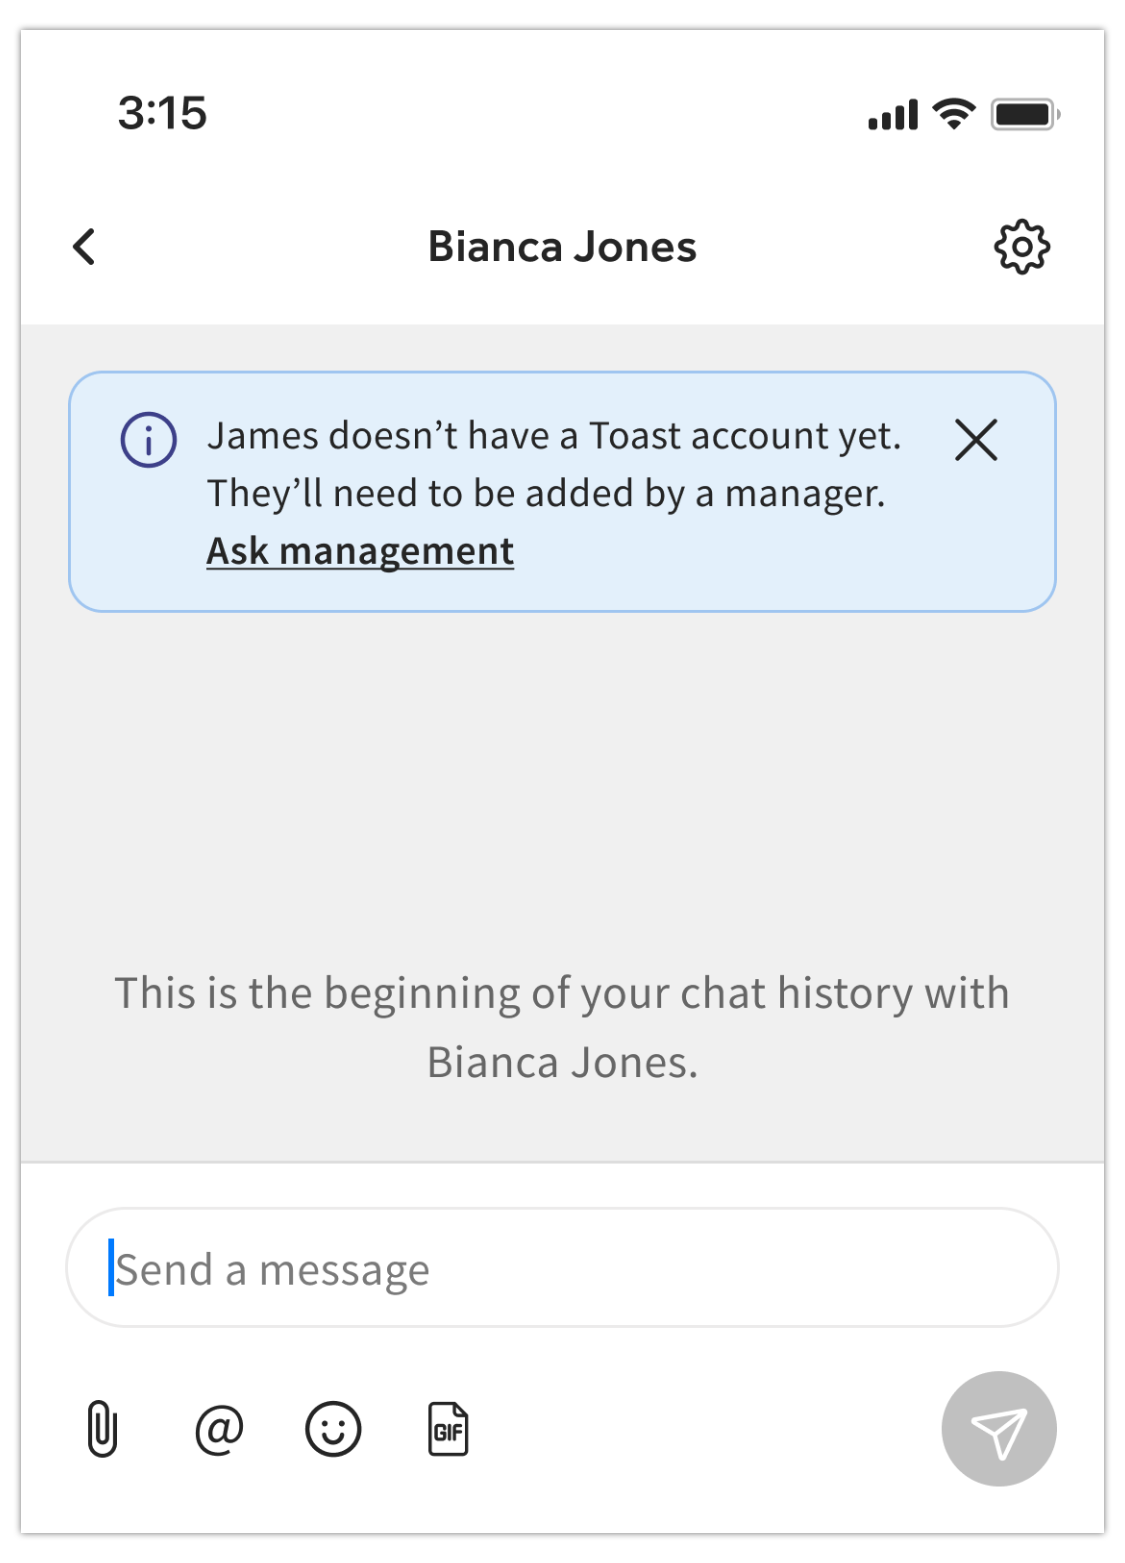Dismiss the Toast account notice banner
This screenshot has width=1125, height=1563.
click(x=976, y=440)
